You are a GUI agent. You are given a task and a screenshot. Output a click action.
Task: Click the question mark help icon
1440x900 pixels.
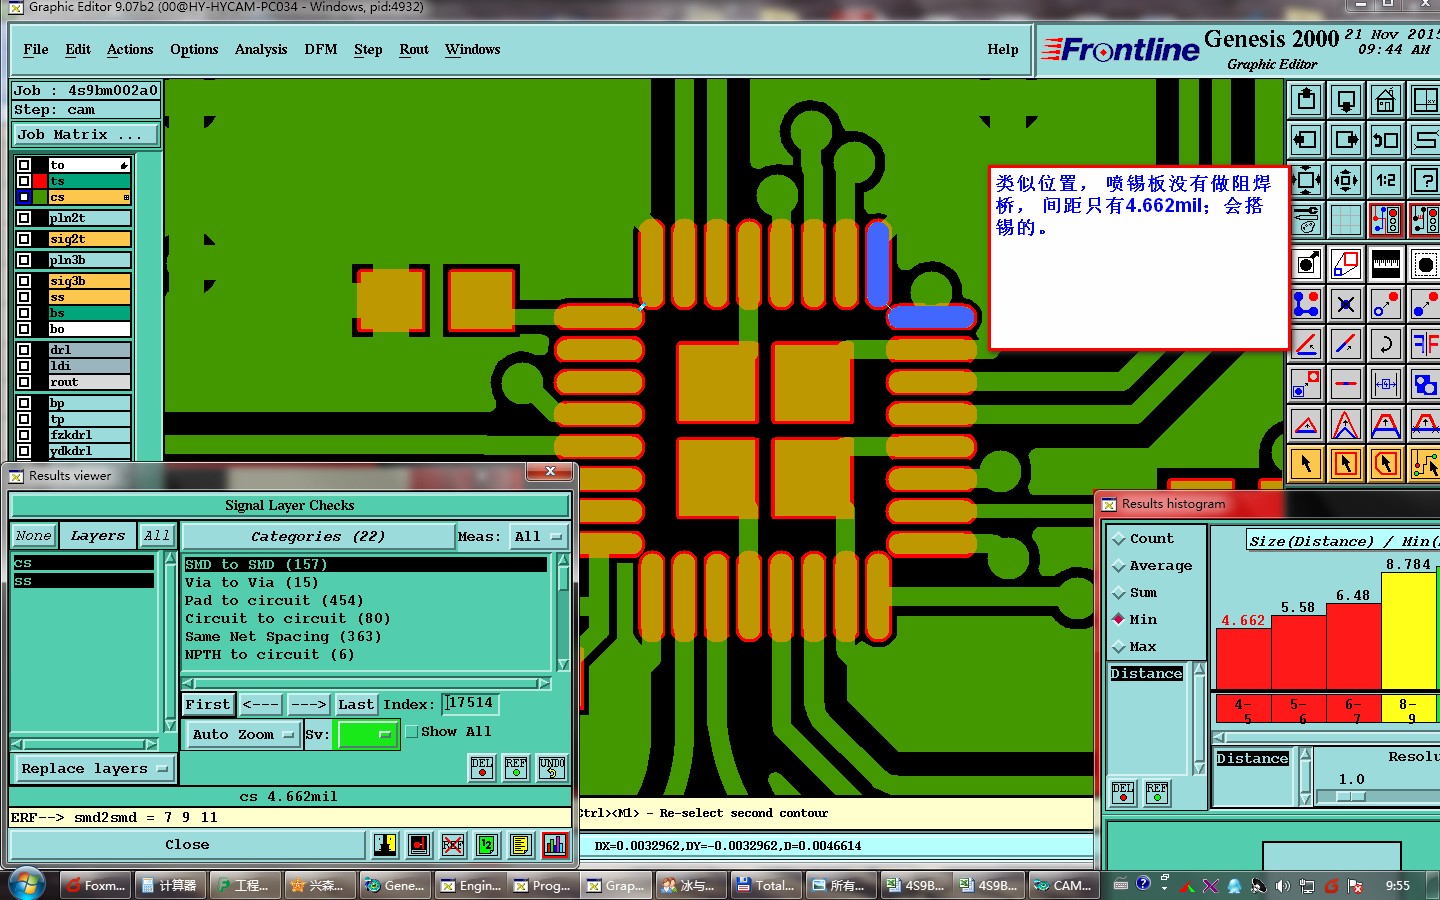point(1425,181)
